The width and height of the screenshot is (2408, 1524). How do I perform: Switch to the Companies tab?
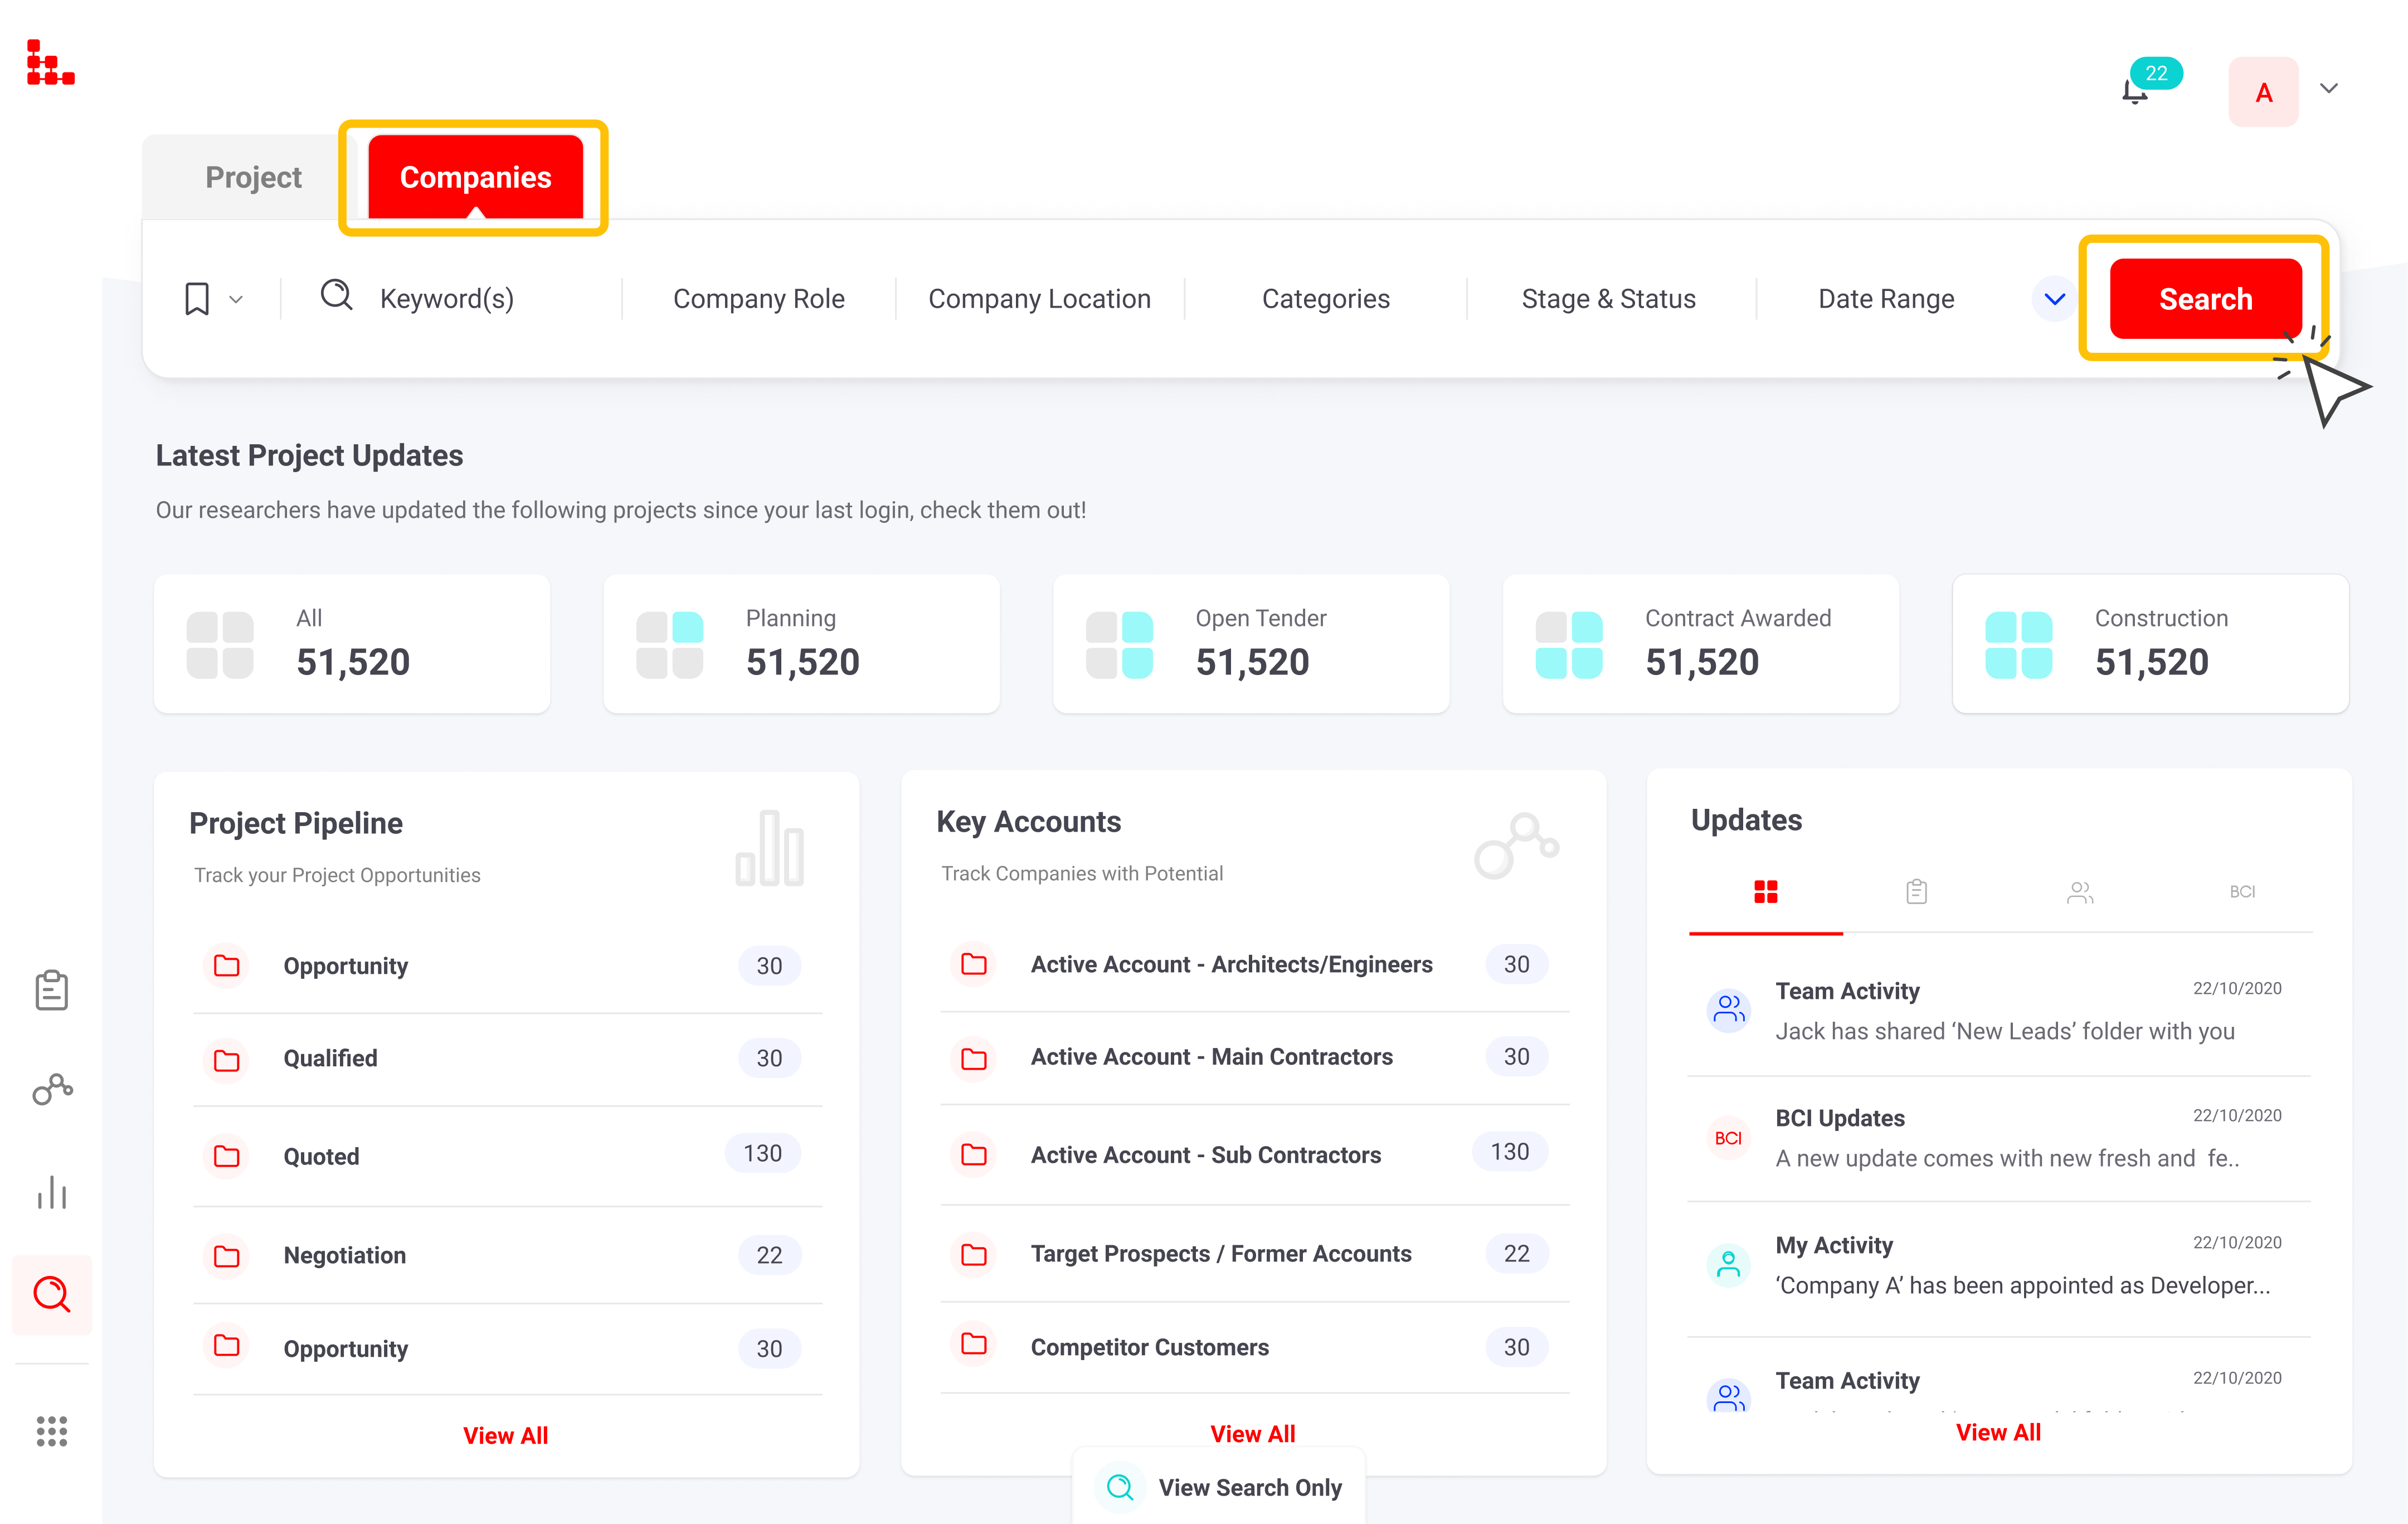475,177
